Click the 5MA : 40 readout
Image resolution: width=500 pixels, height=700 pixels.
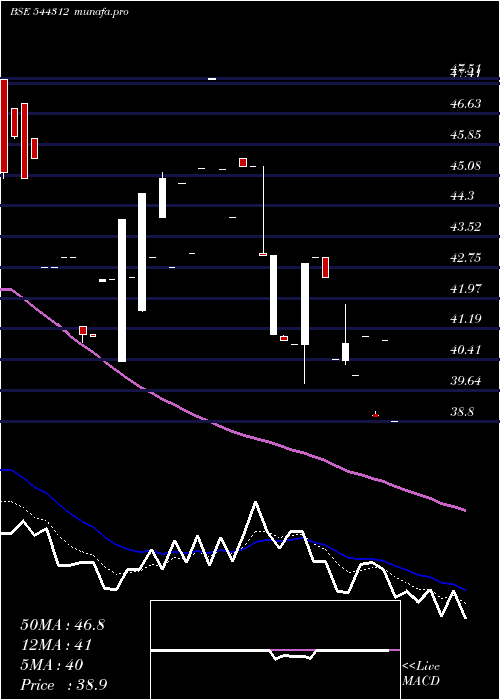click(x=52, y=665)
